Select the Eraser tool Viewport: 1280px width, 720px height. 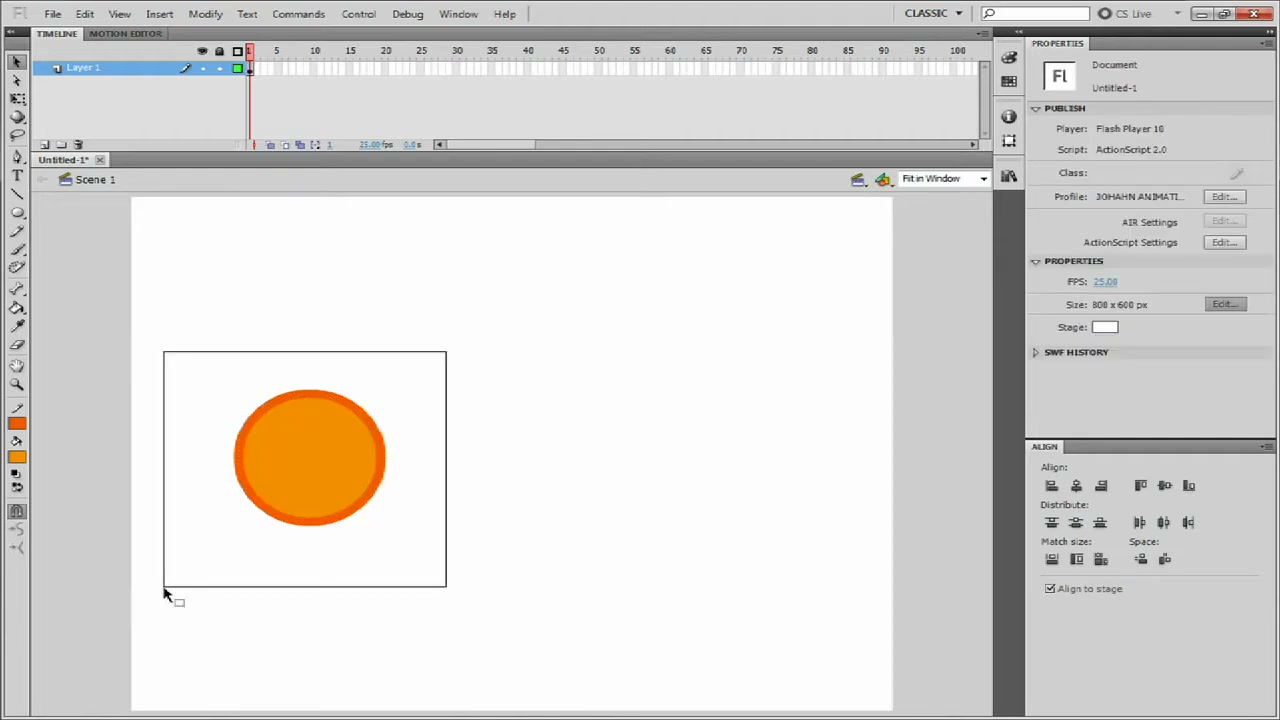coord(17,345)
